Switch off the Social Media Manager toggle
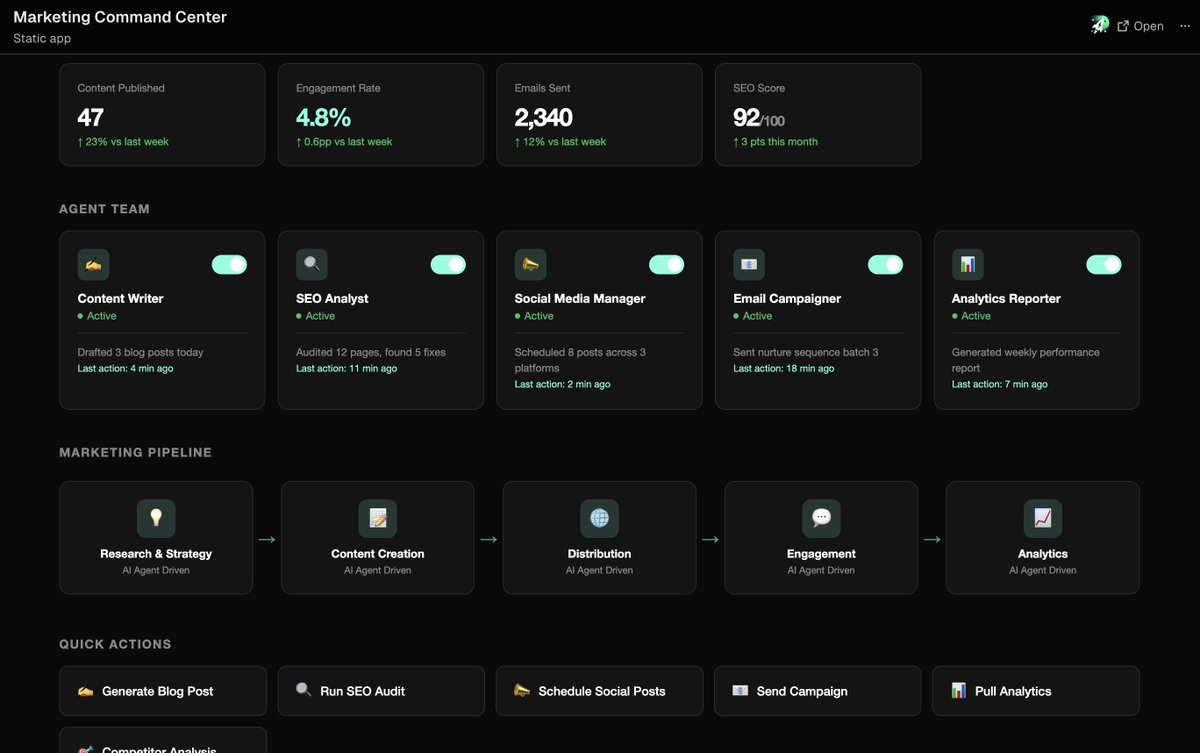This screenshot has width=1200, height=753. (x=666, y=265)
